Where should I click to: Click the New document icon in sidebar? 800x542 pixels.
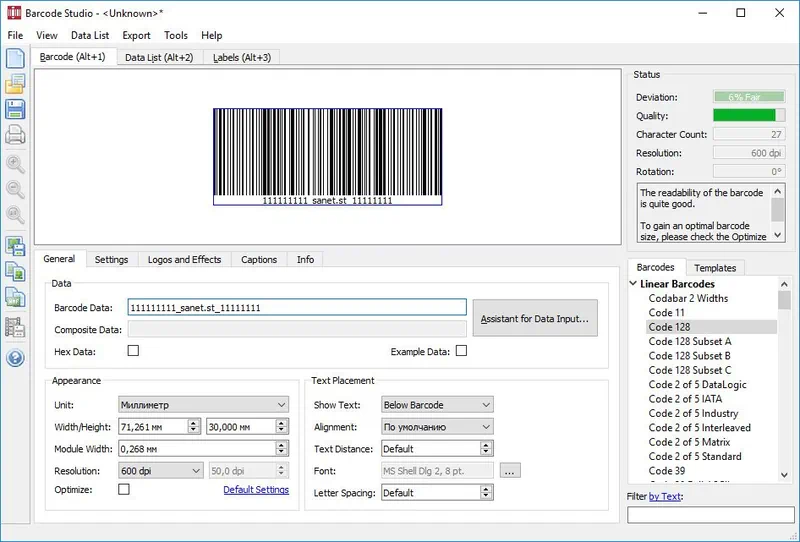(x=15, y=58)
